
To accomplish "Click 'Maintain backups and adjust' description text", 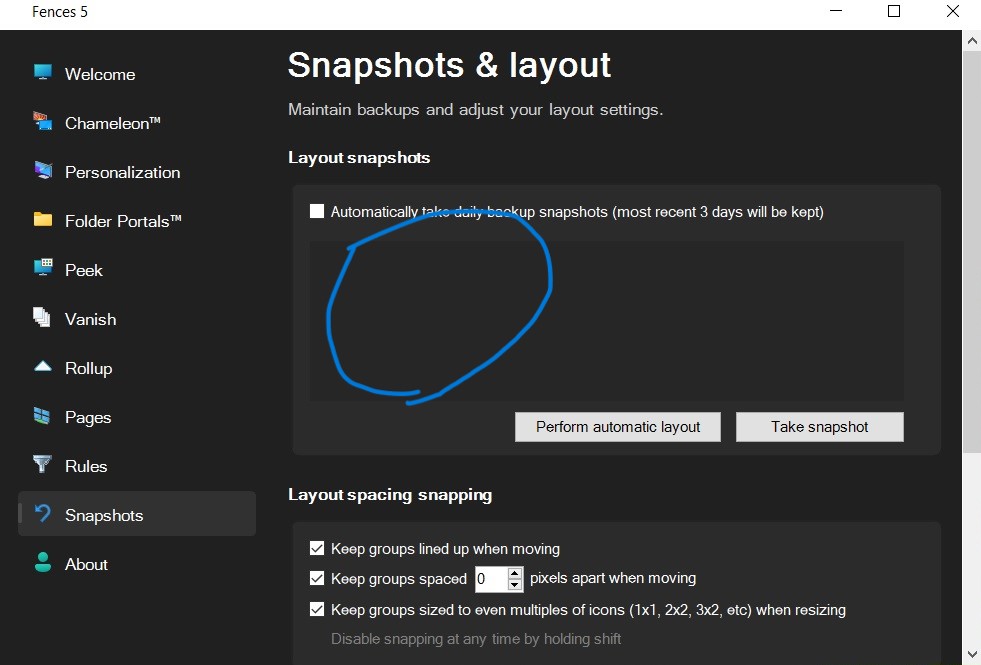I will click(x=475, y=109).
